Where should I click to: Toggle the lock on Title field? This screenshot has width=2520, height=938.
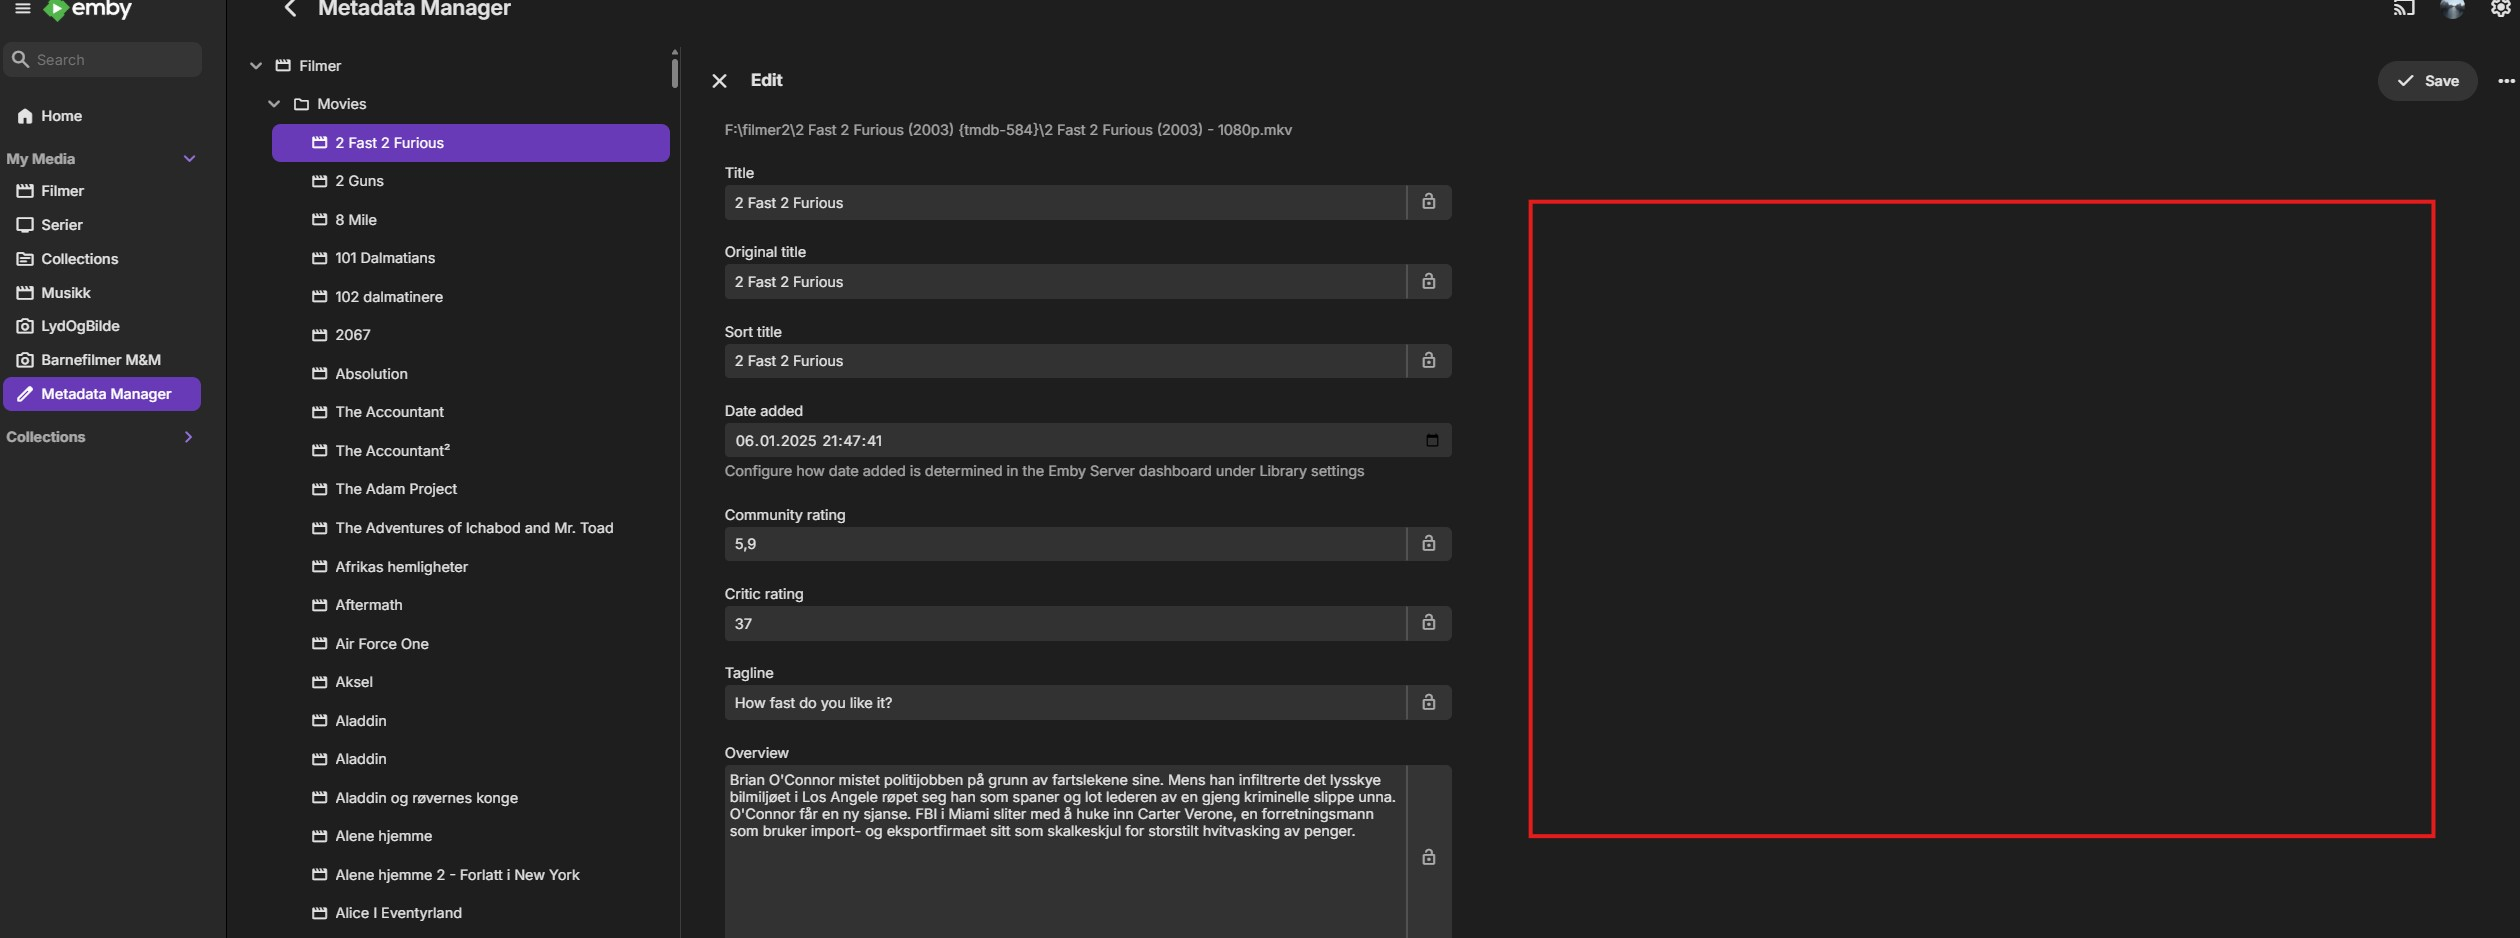click(1429, 202)
